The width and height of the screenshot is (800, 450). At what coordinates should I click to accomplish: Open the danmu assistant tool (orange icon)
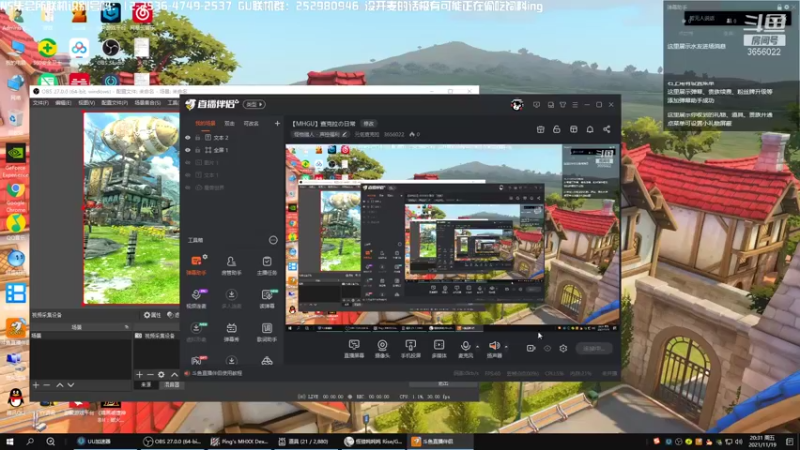(x=196, y=265)
